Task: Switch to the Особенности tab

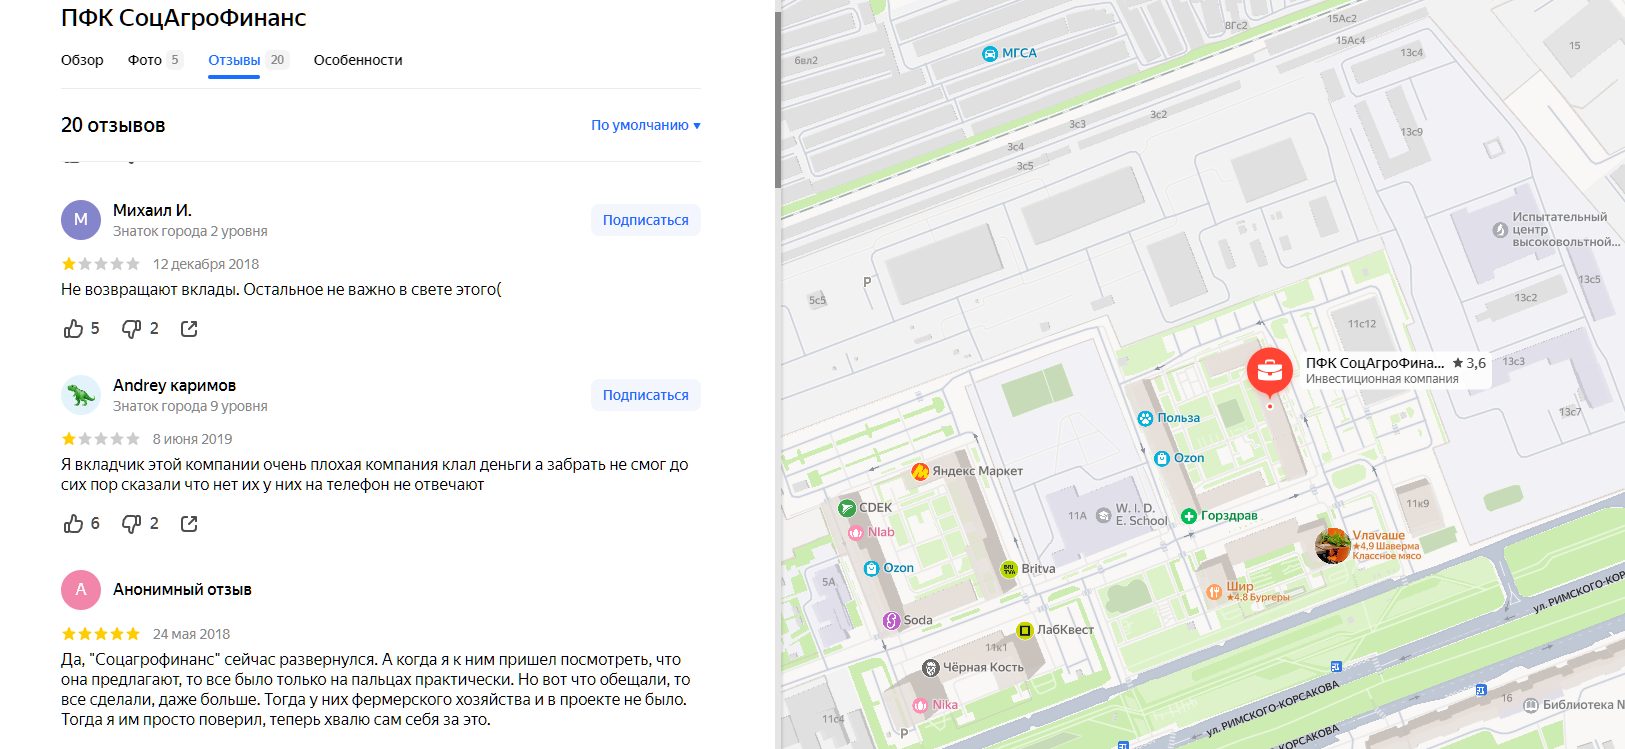Action: [358, 60]
